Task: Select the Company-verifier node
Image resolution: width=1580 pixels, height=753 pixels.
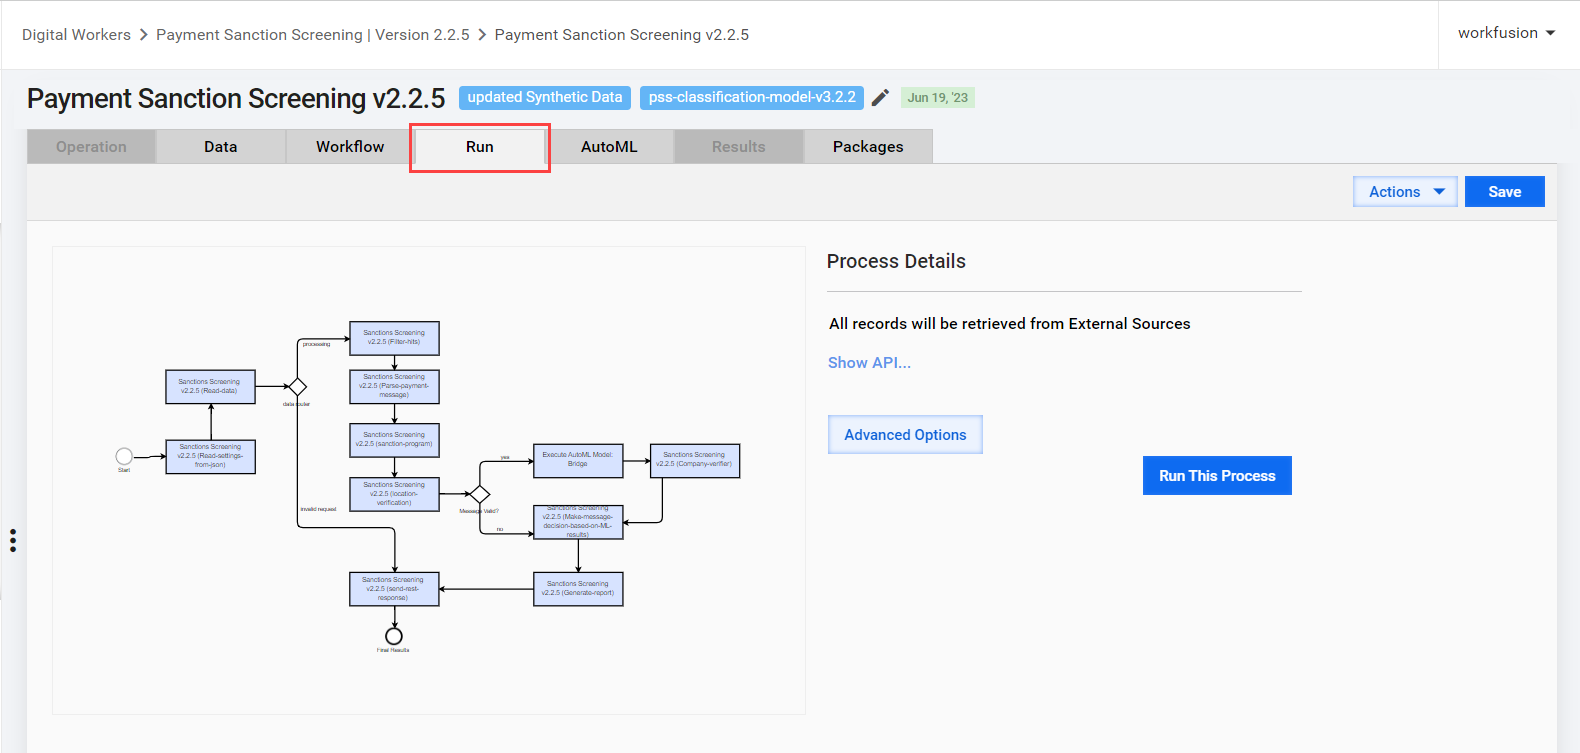Action: pyautogui.click(x=695, y=460)
